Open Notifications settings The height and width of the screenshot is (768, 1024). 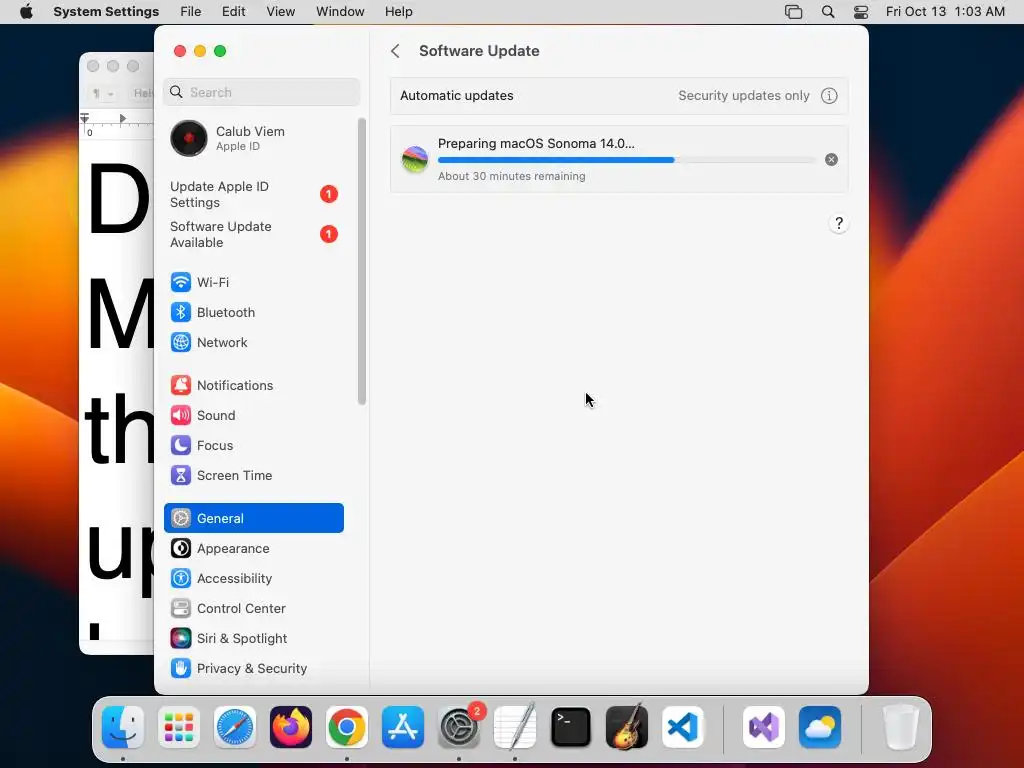[x=253, y=385]
